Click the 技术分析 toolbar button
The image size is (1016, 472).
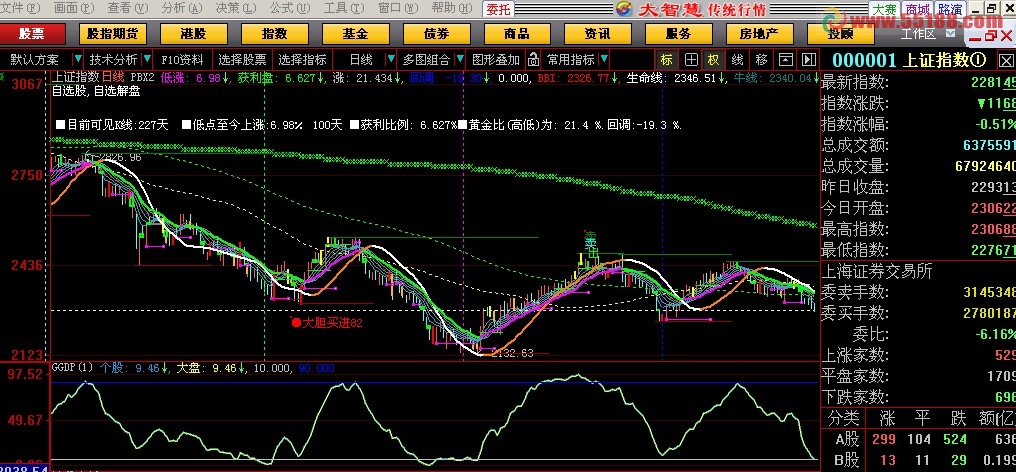pos(113,60)
